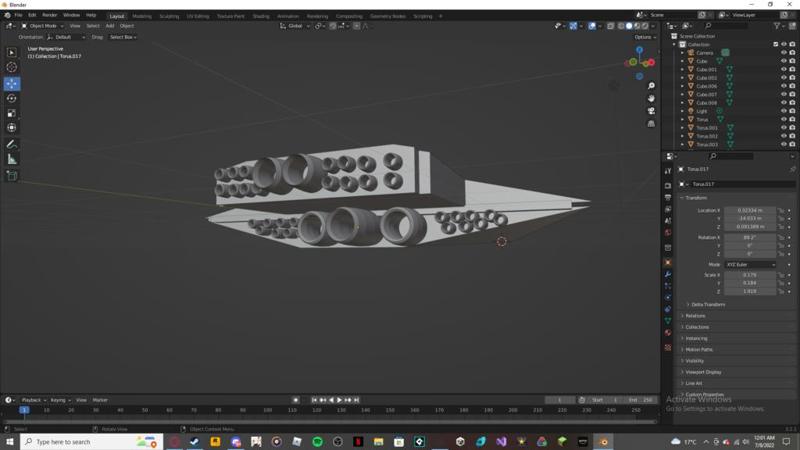Screen dimensions: 800x450
Task: Toggle the show overlays button
Action: pyautogui.click(x=592, y=26)
